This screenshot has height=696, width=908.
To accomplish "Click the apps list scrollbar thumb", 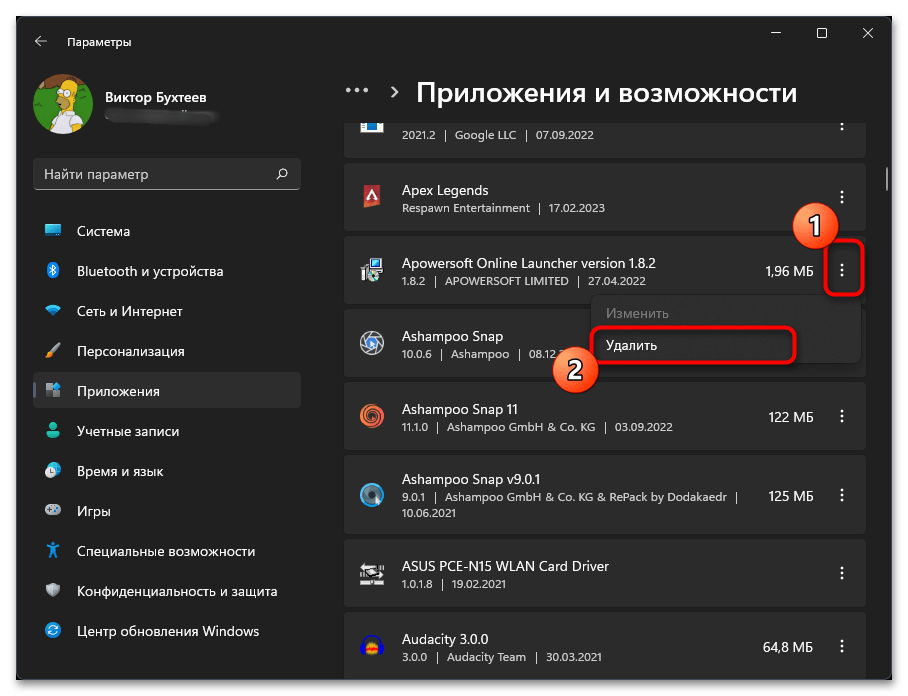I will coord(886,179).
